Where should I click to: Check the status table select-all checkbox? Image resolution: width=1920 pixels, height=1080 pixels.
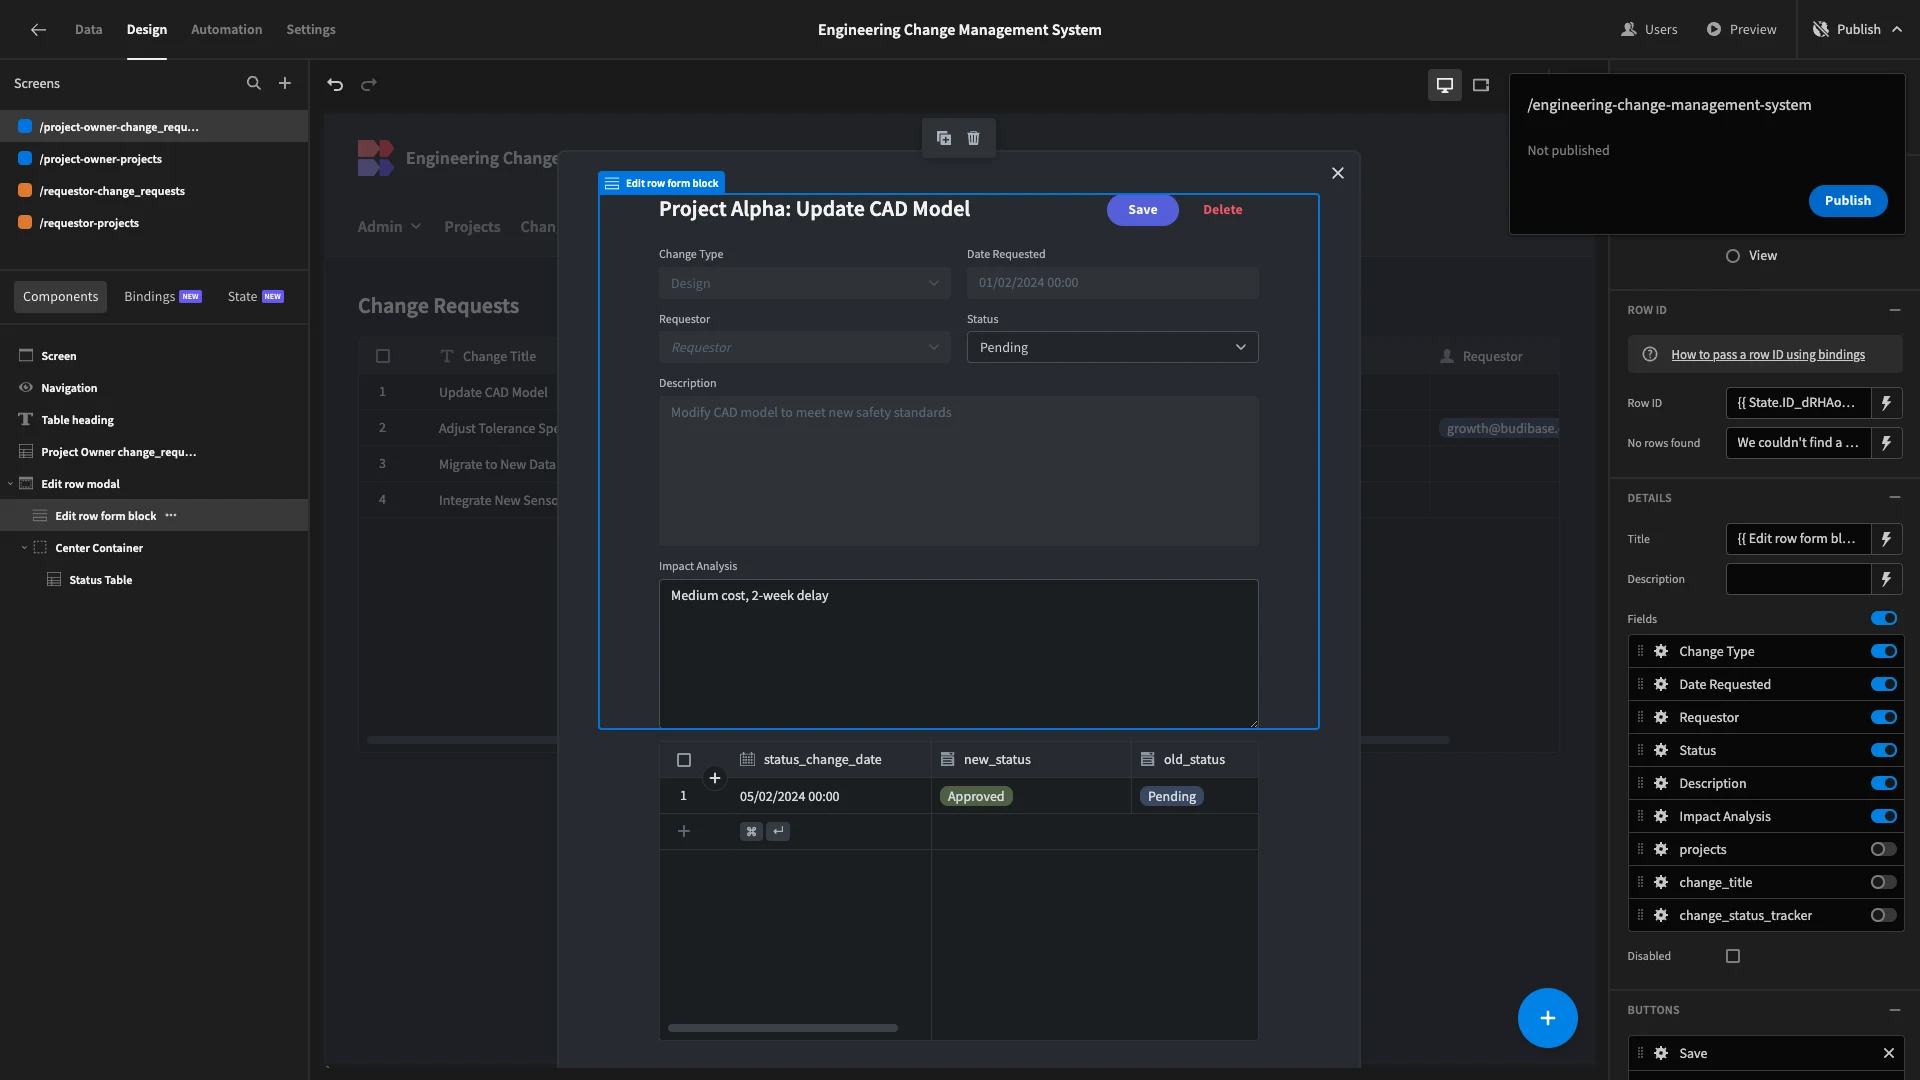684,760
